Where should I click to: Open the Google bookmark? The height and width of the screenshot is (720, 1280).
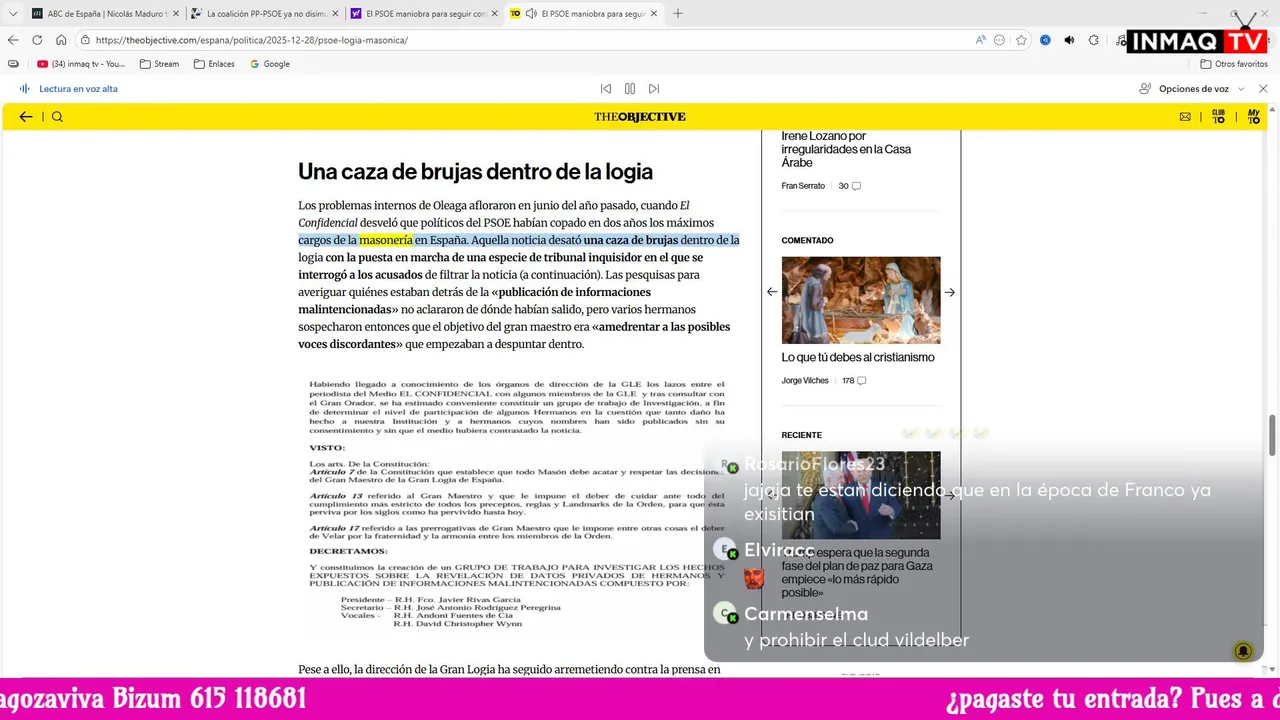[269, 64]
